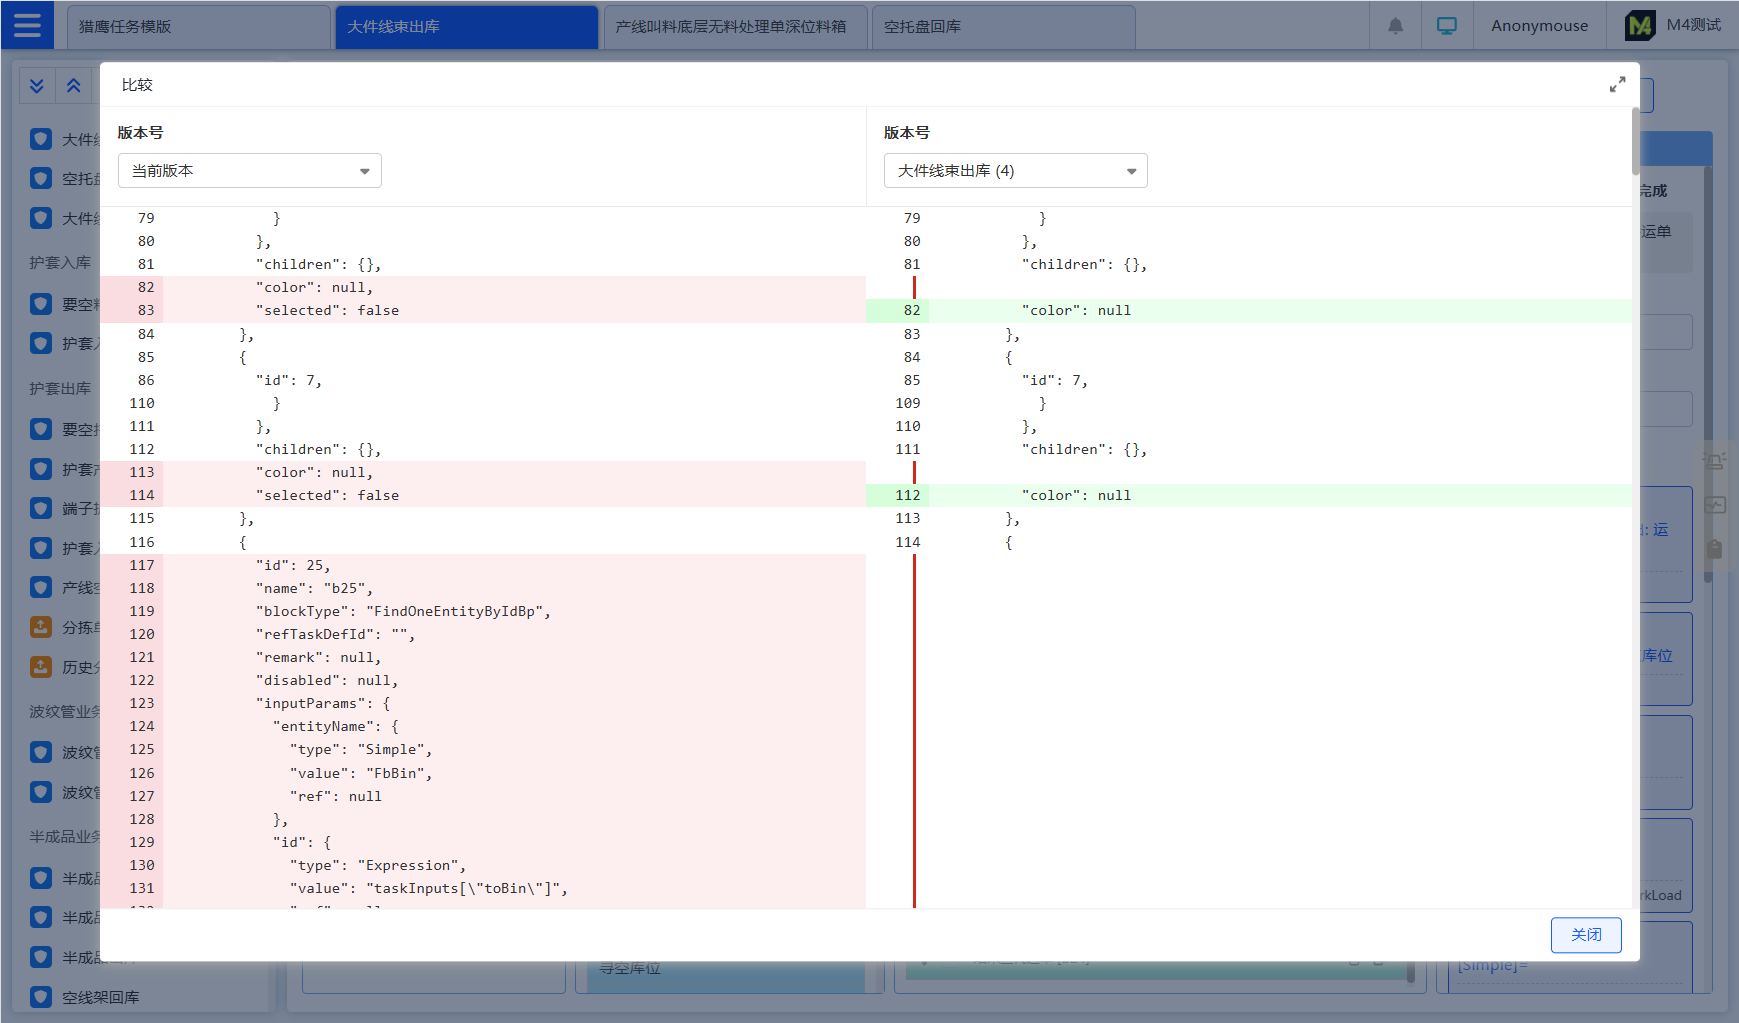The image size is (1739, 1023).
Task: Click the Anonymouse user name
Action: coord(1539,26)
